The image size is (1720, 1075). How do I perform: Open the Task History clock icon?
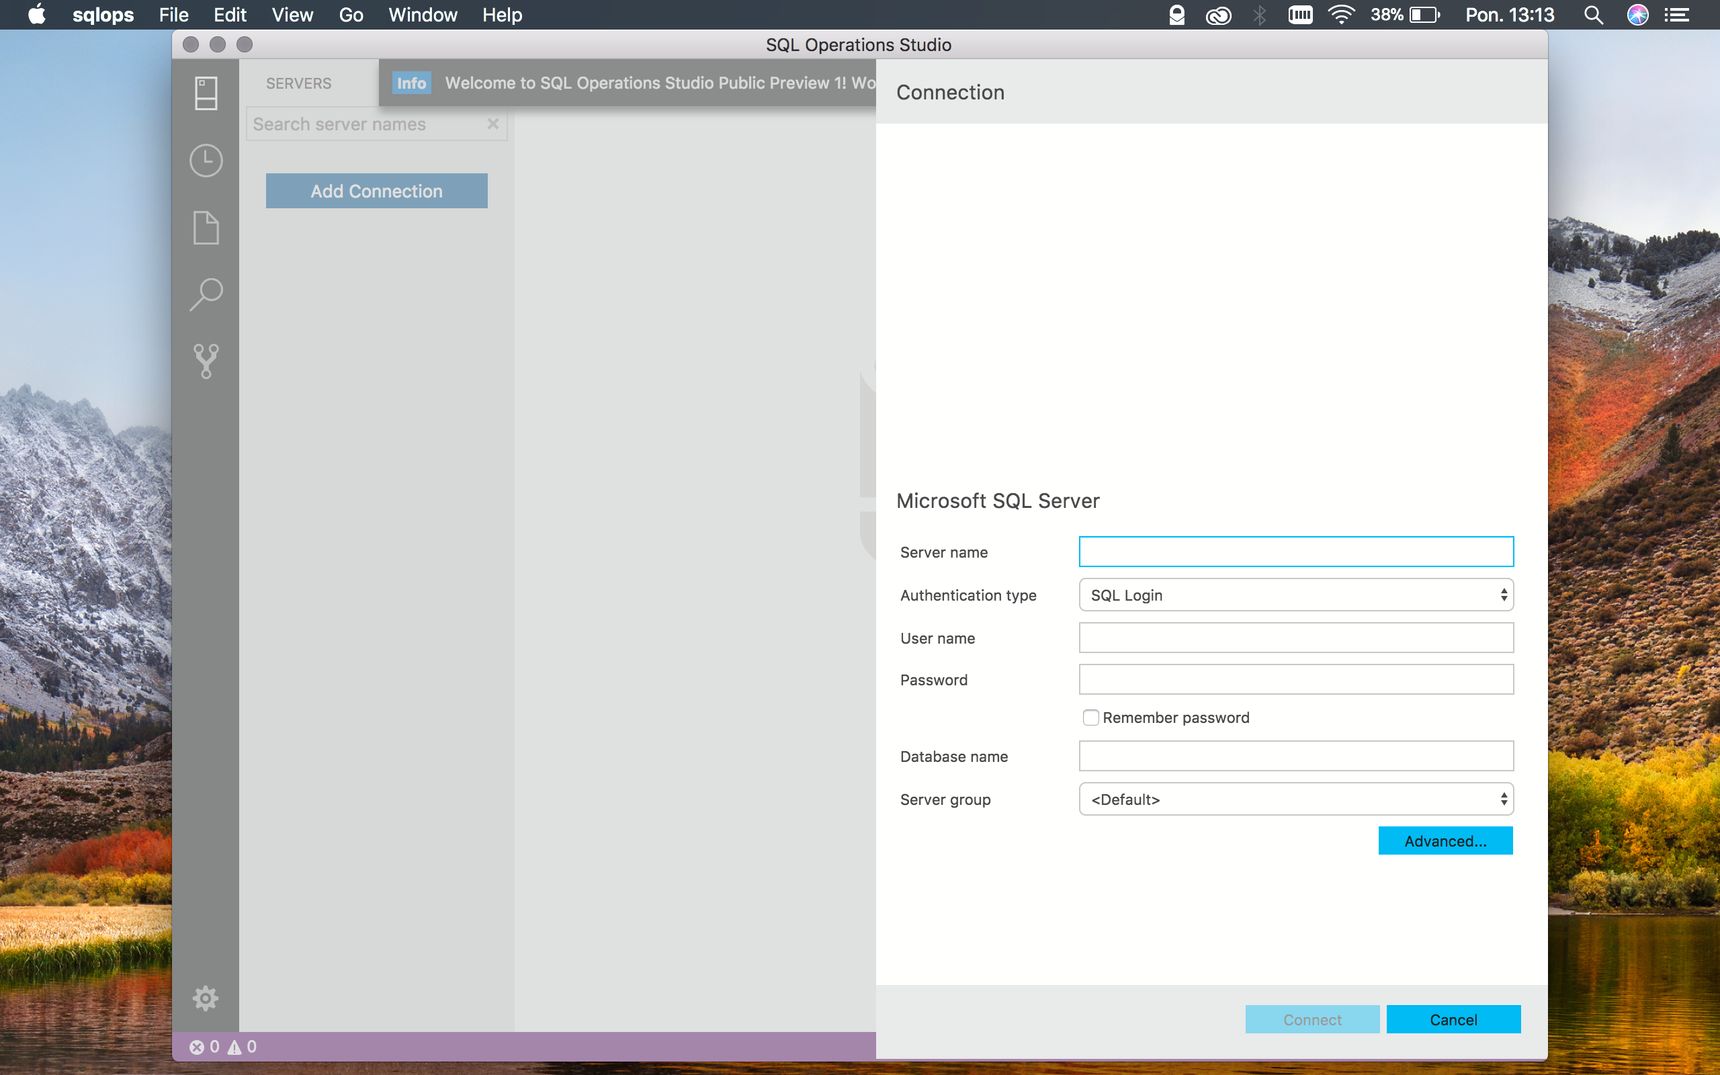point(206,161)
